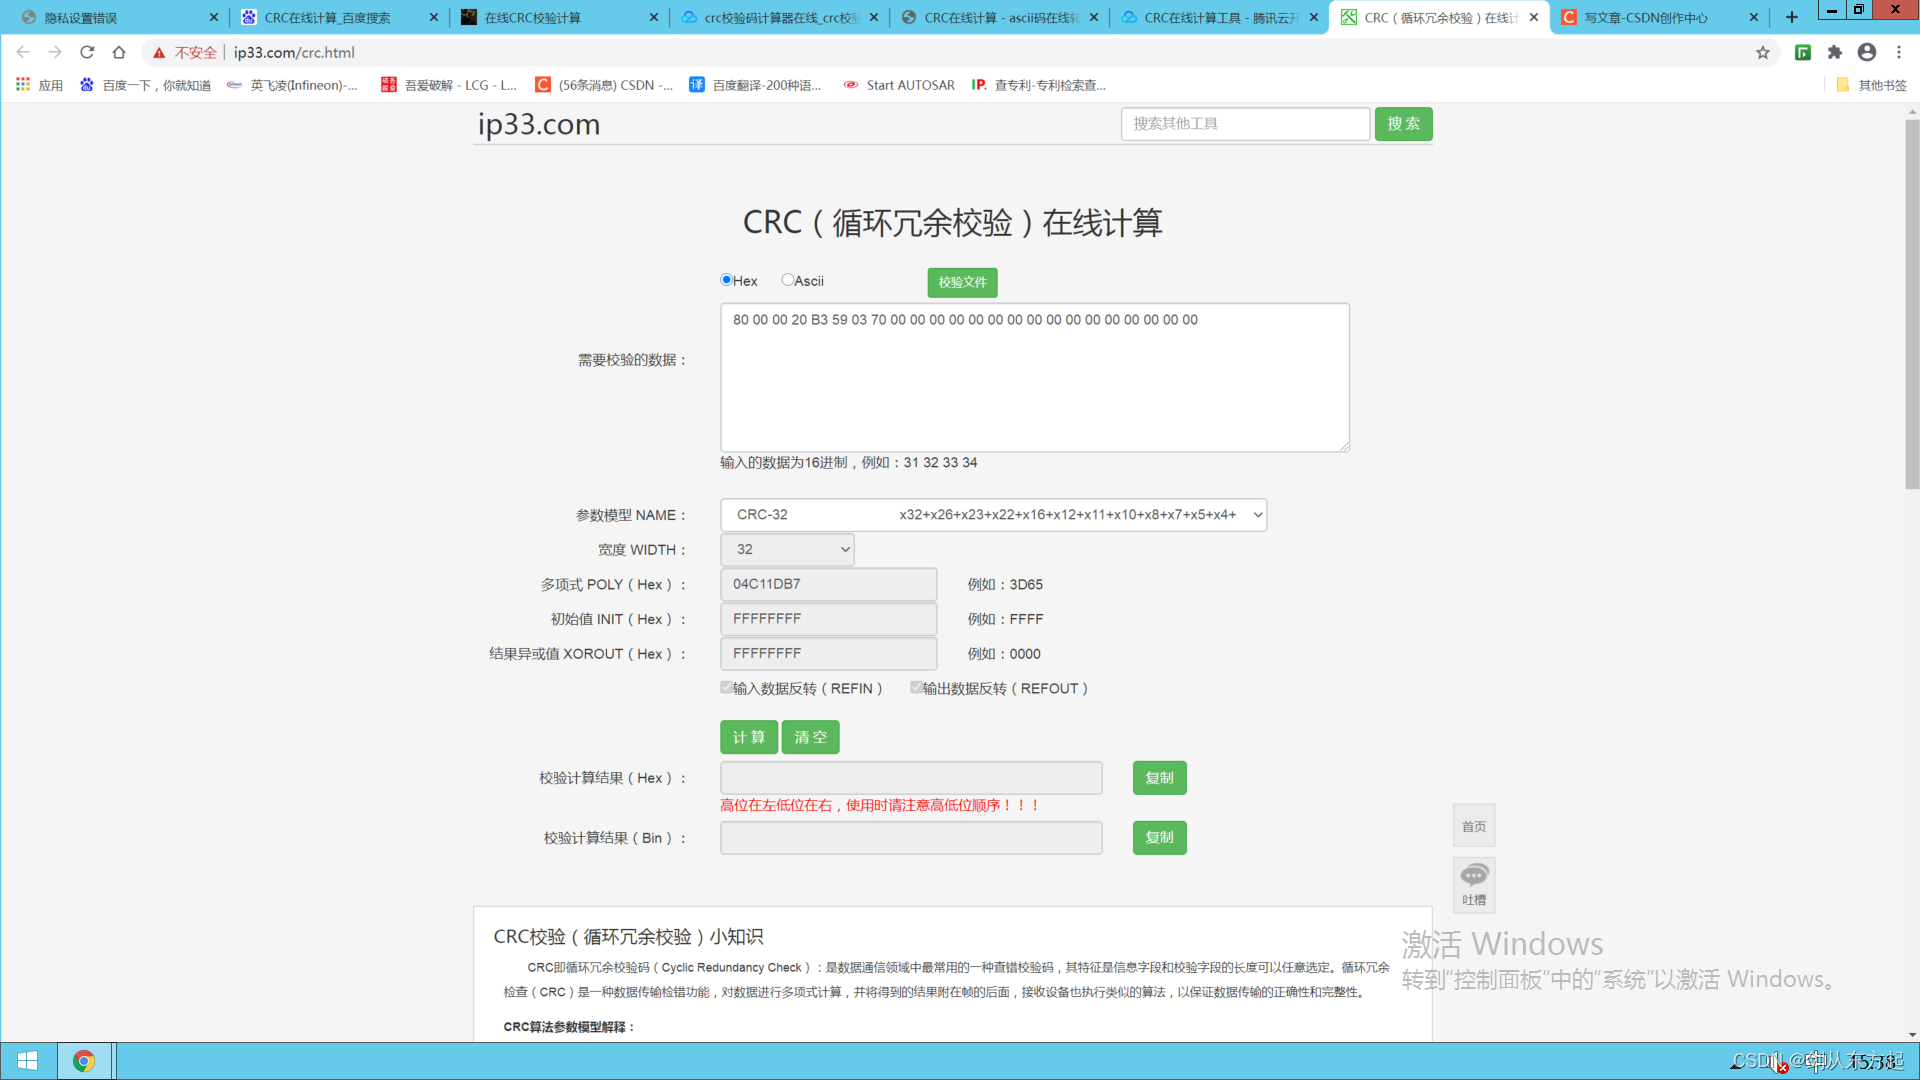Open the extensions puzzle icon

(x=1835, y=52)
